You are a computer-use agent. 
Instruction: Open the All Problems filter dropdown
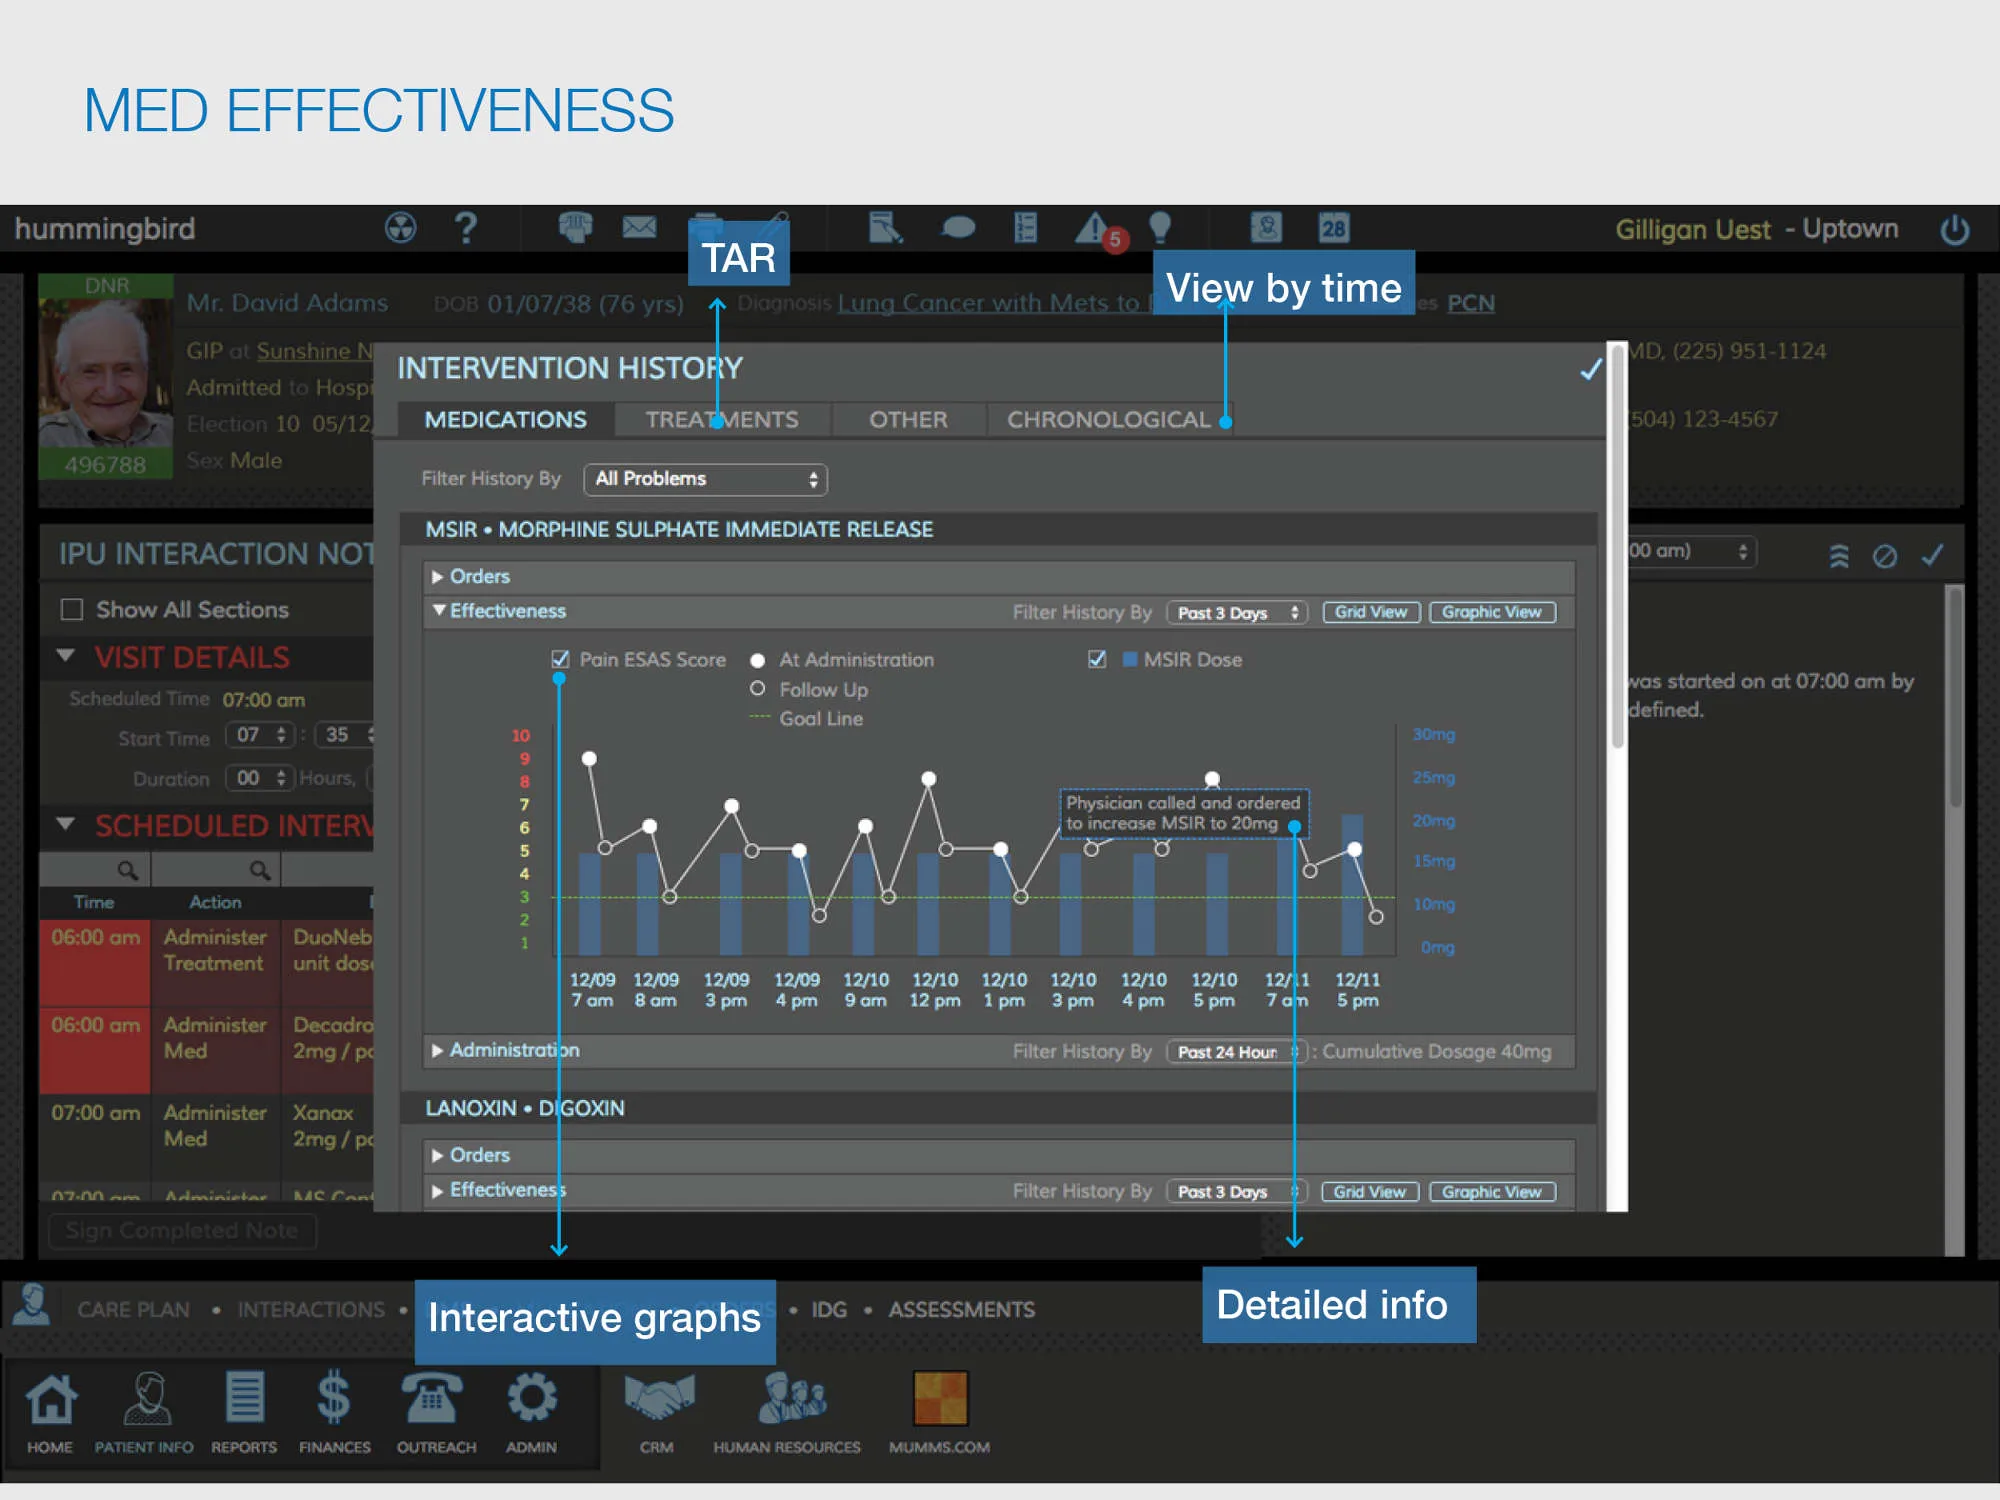tap(705, 479)
